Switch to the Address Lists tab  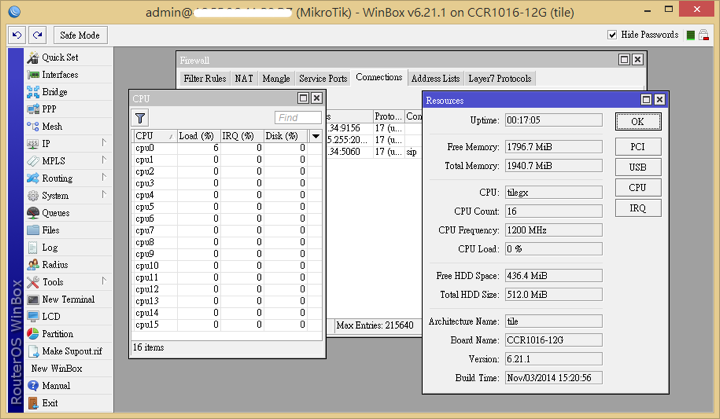point(435,79)
